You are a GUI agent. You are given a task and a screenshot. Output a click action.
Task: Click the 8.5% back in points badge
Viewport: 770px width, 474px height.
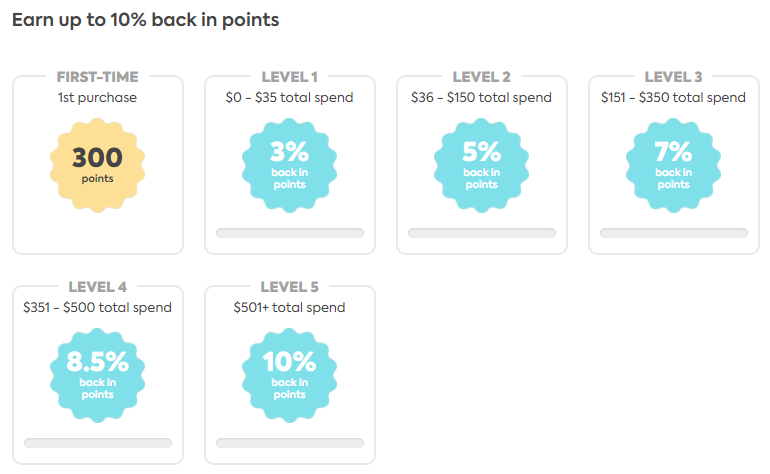click(x=97, y=373)
